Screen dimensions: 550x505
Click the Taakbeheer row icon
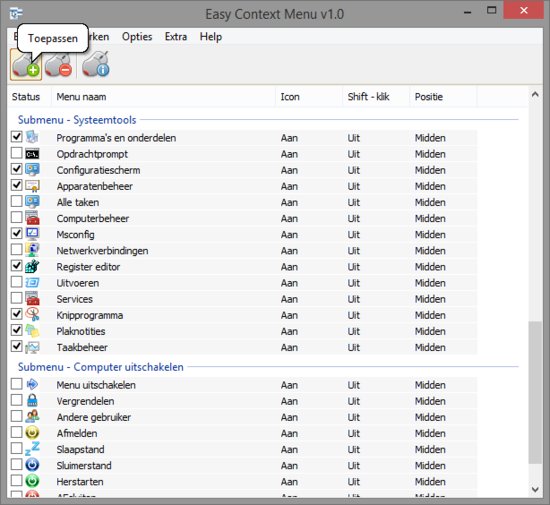tap(32, 347)
